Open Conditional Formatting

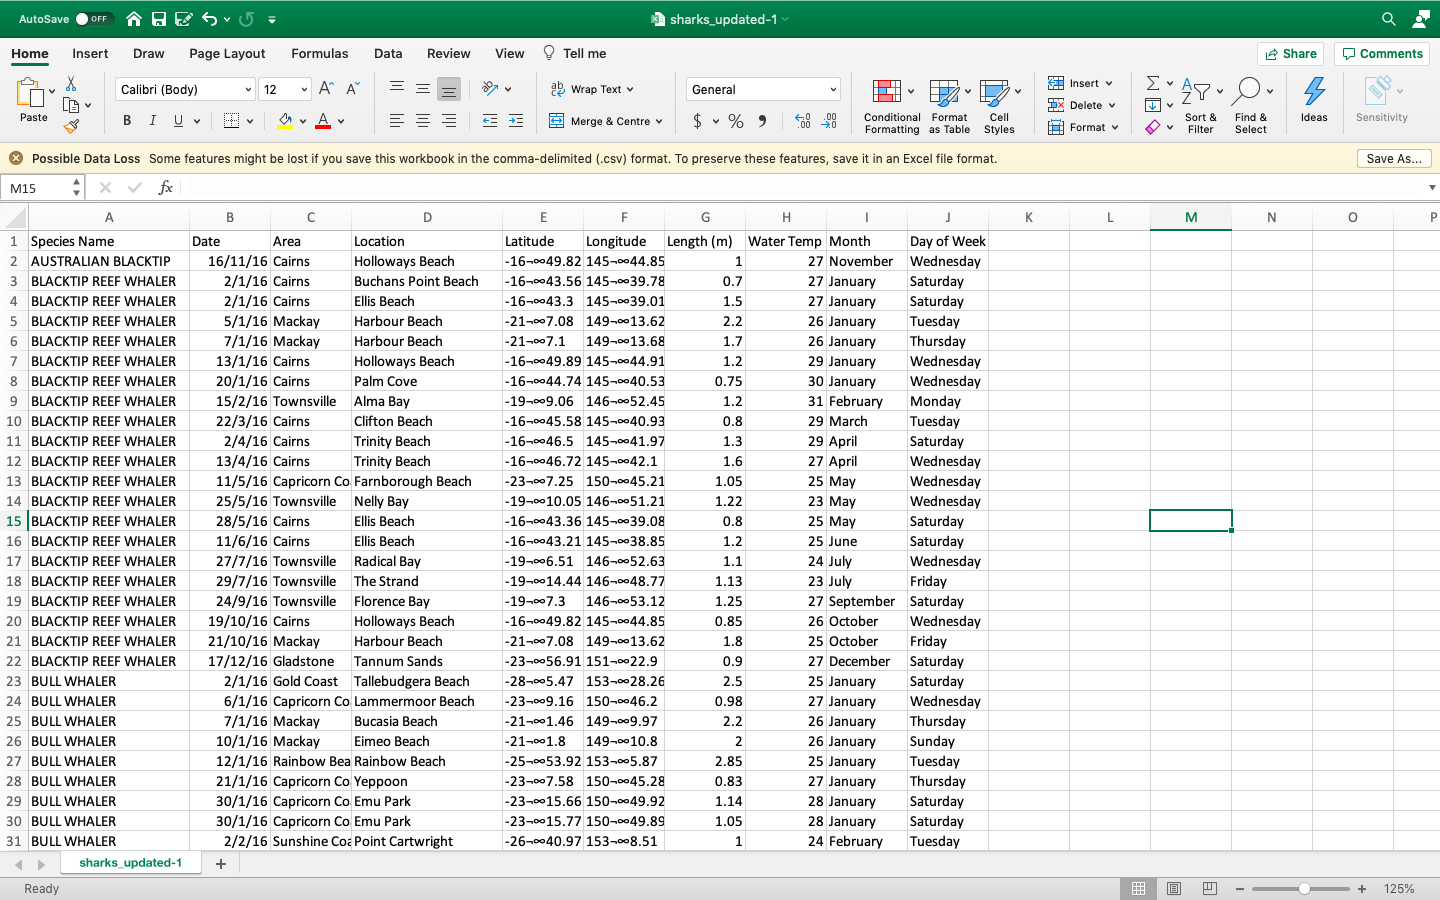[x=892, y=106]
